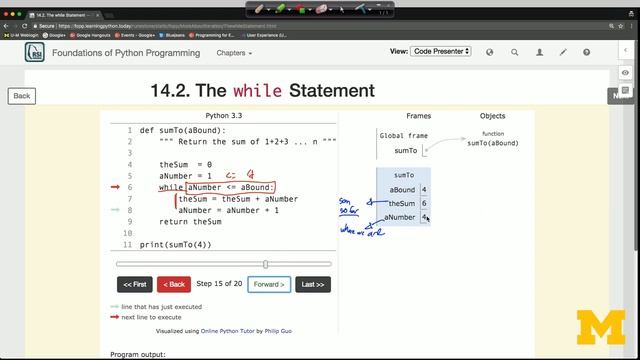
Task: Go back in the browser
Action: 6,26
